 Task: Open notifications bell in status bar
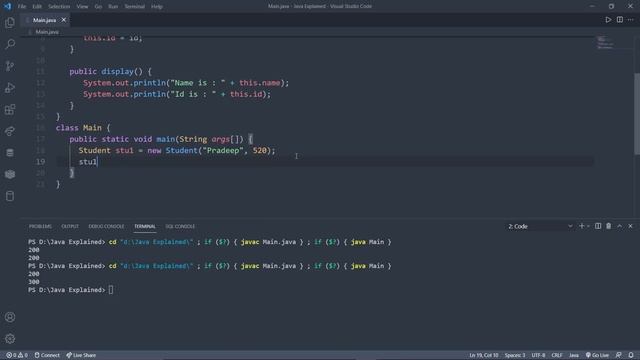coord(631,355)
